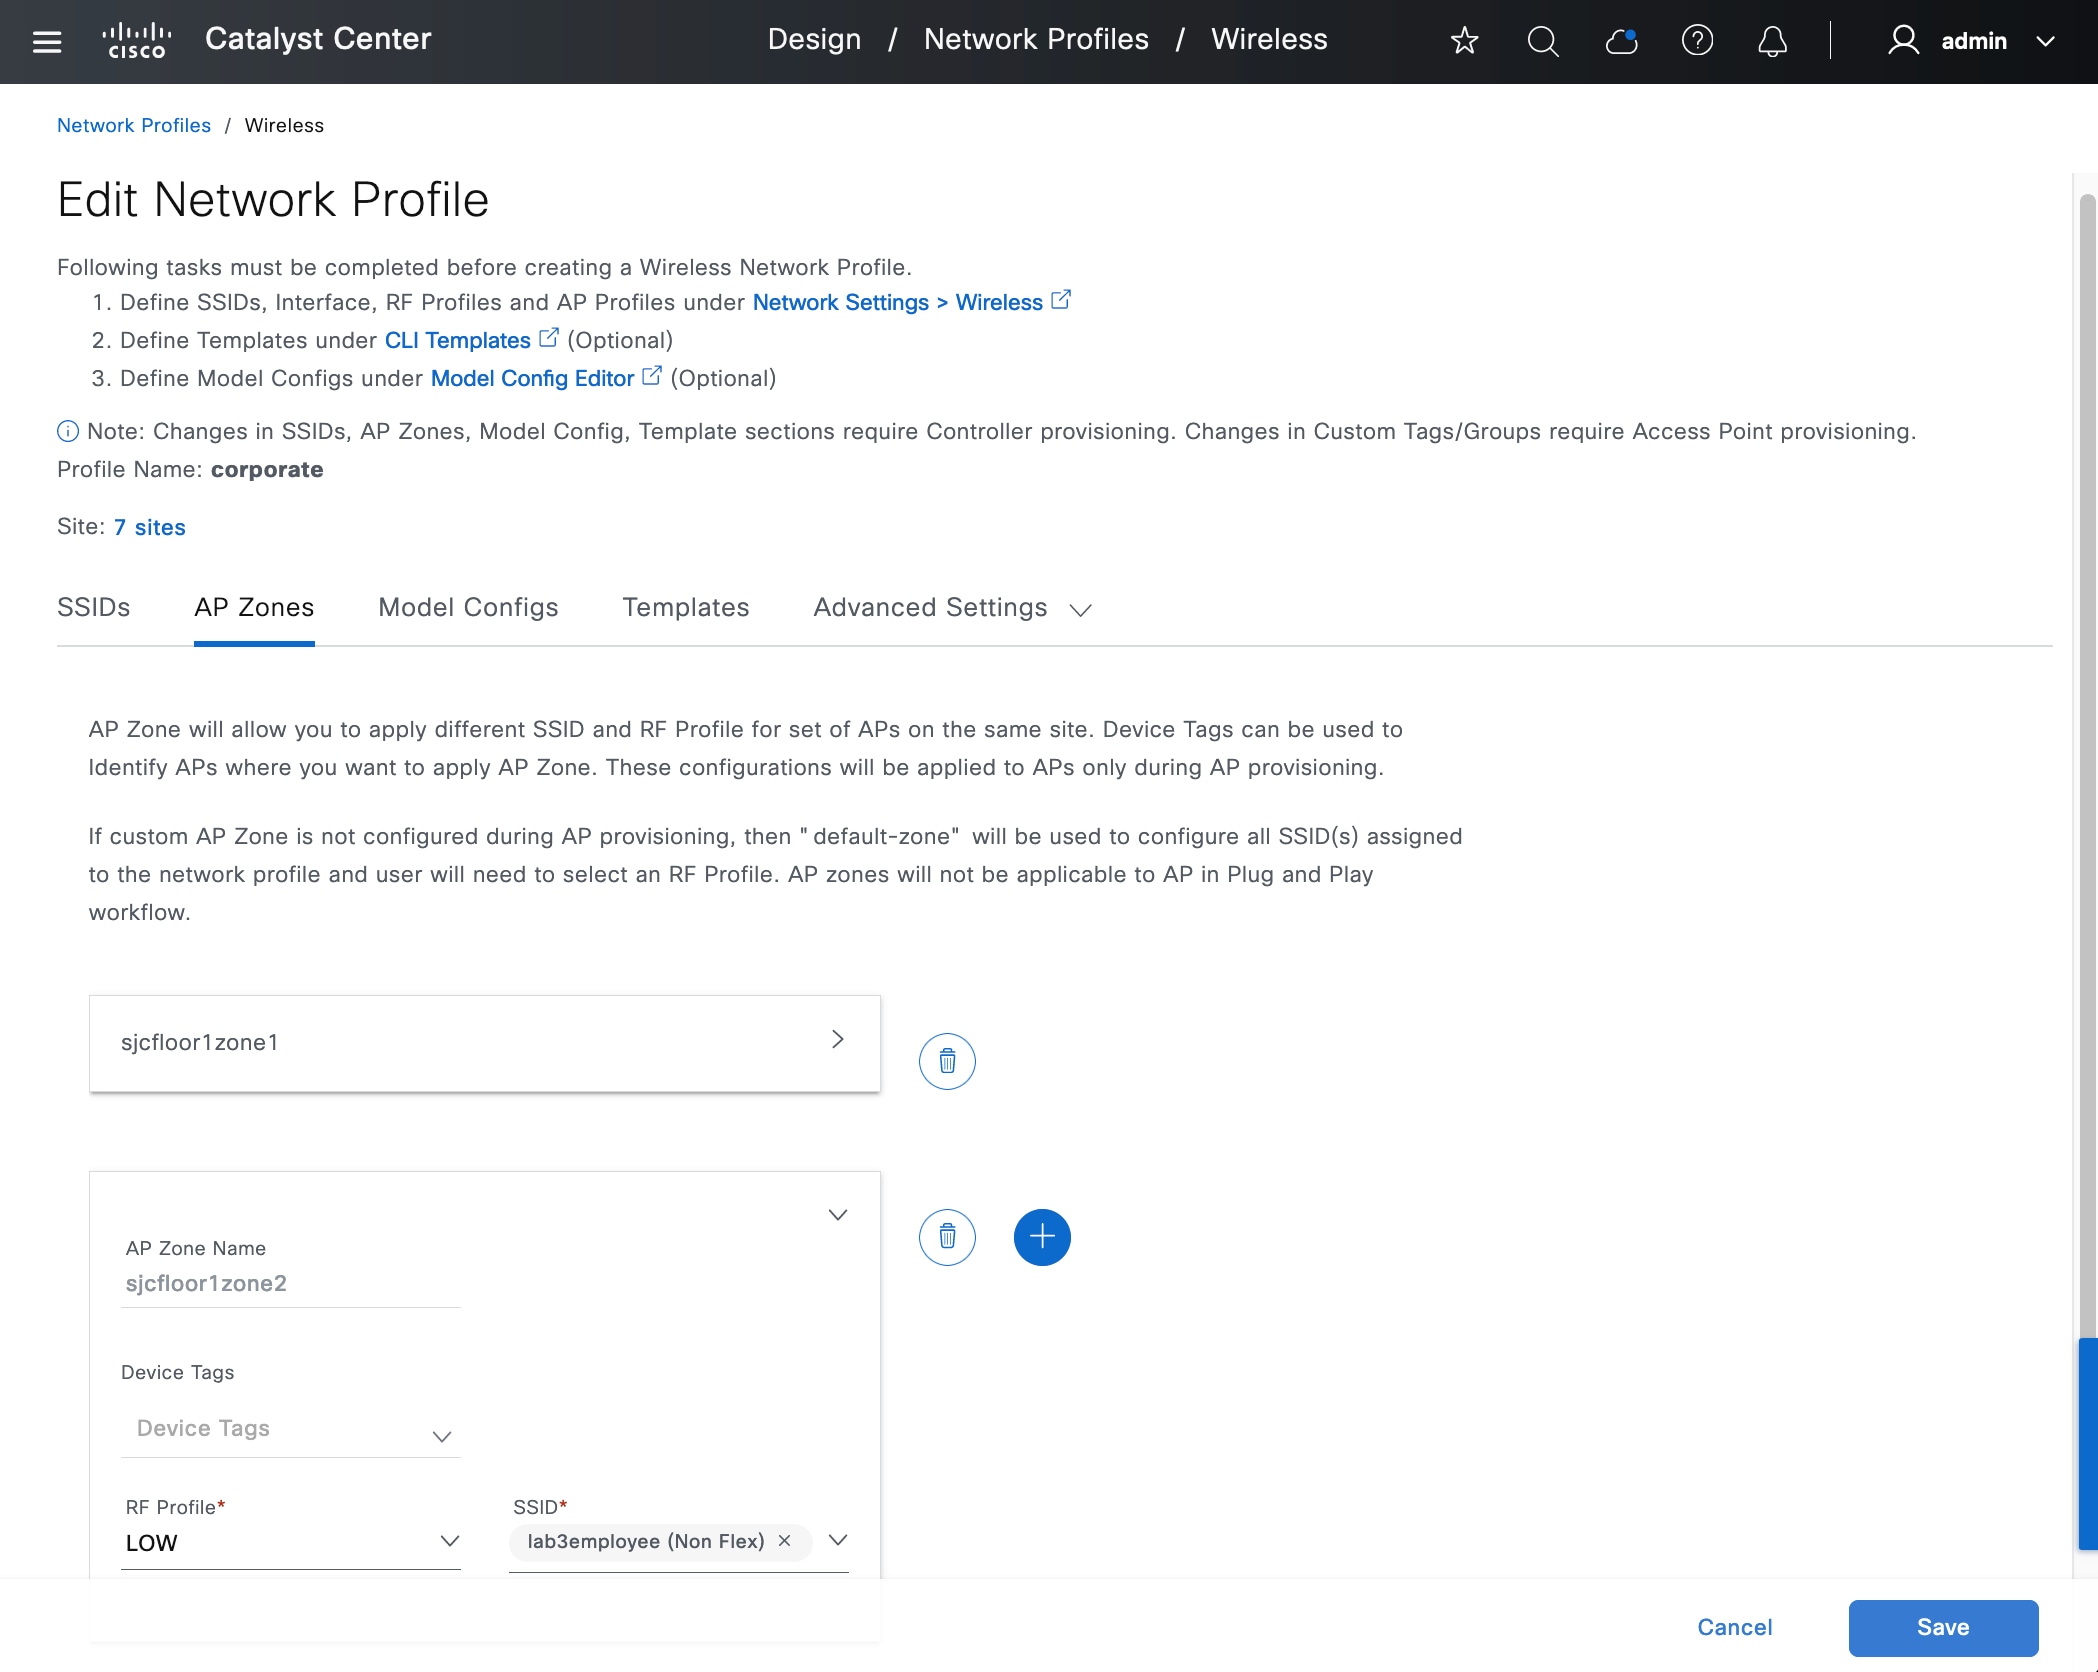The image size is (2098, 1672).
Task: Click the Save button
Action: coord(1942,1627)
